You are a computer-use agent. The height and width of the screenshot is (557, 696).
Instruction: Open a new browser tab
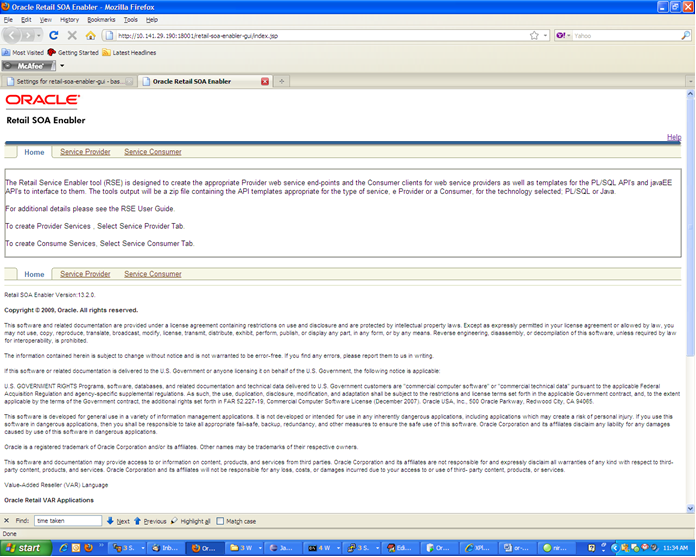click(x=281, y=81)
